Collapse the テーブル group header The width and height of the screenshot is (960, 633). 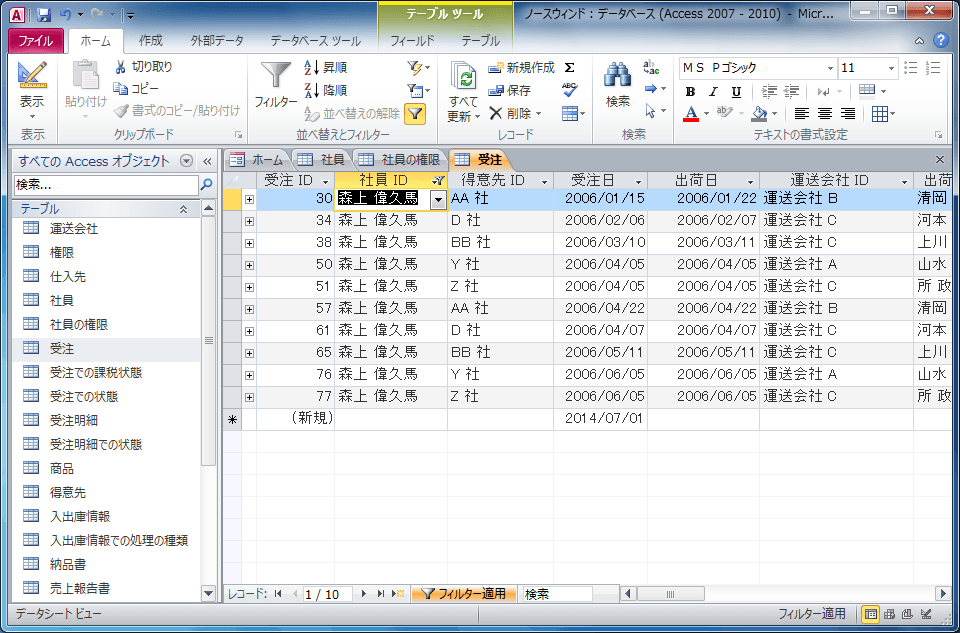(183, 209)
